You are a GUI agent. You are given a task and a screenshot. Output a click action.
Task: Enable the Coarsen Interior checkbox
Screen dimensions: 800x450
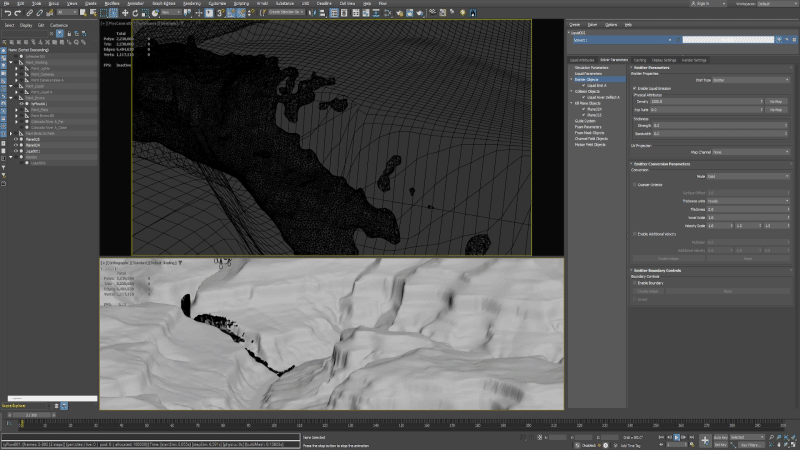(634, 184)
